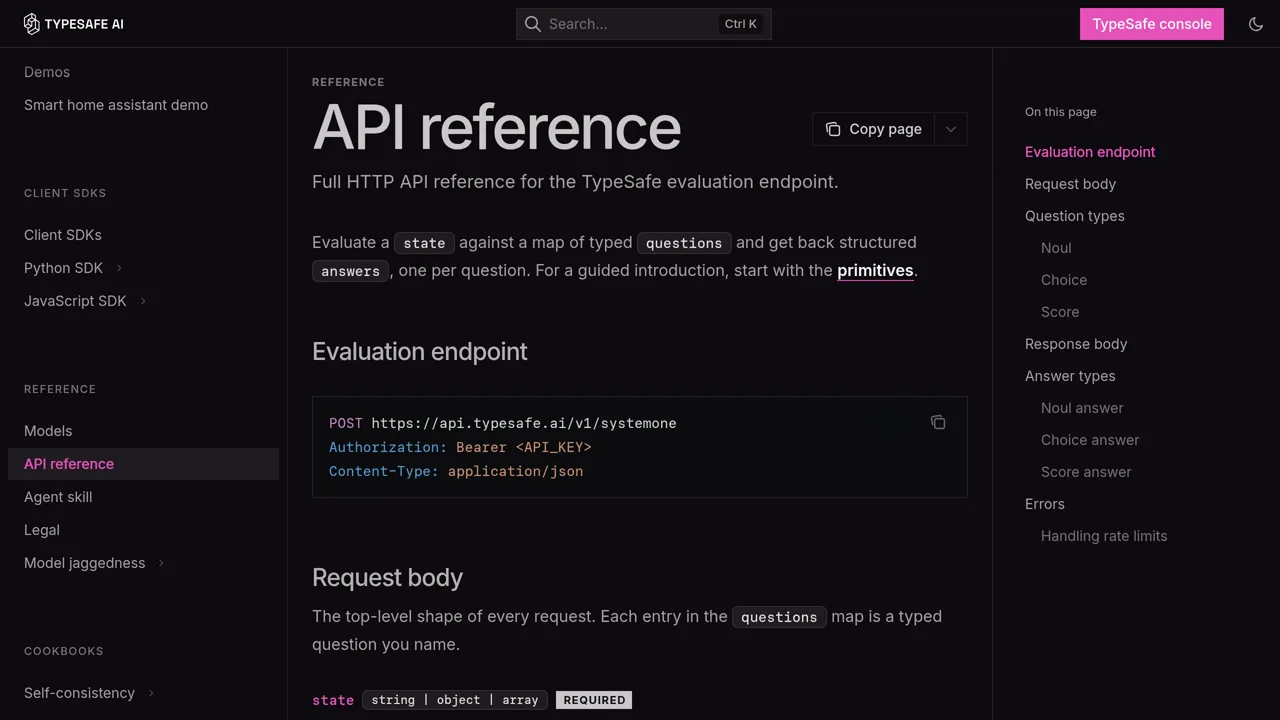
Task: Open the TypeSafe console
Action: pyautogui.click(x=1152, y=24)
